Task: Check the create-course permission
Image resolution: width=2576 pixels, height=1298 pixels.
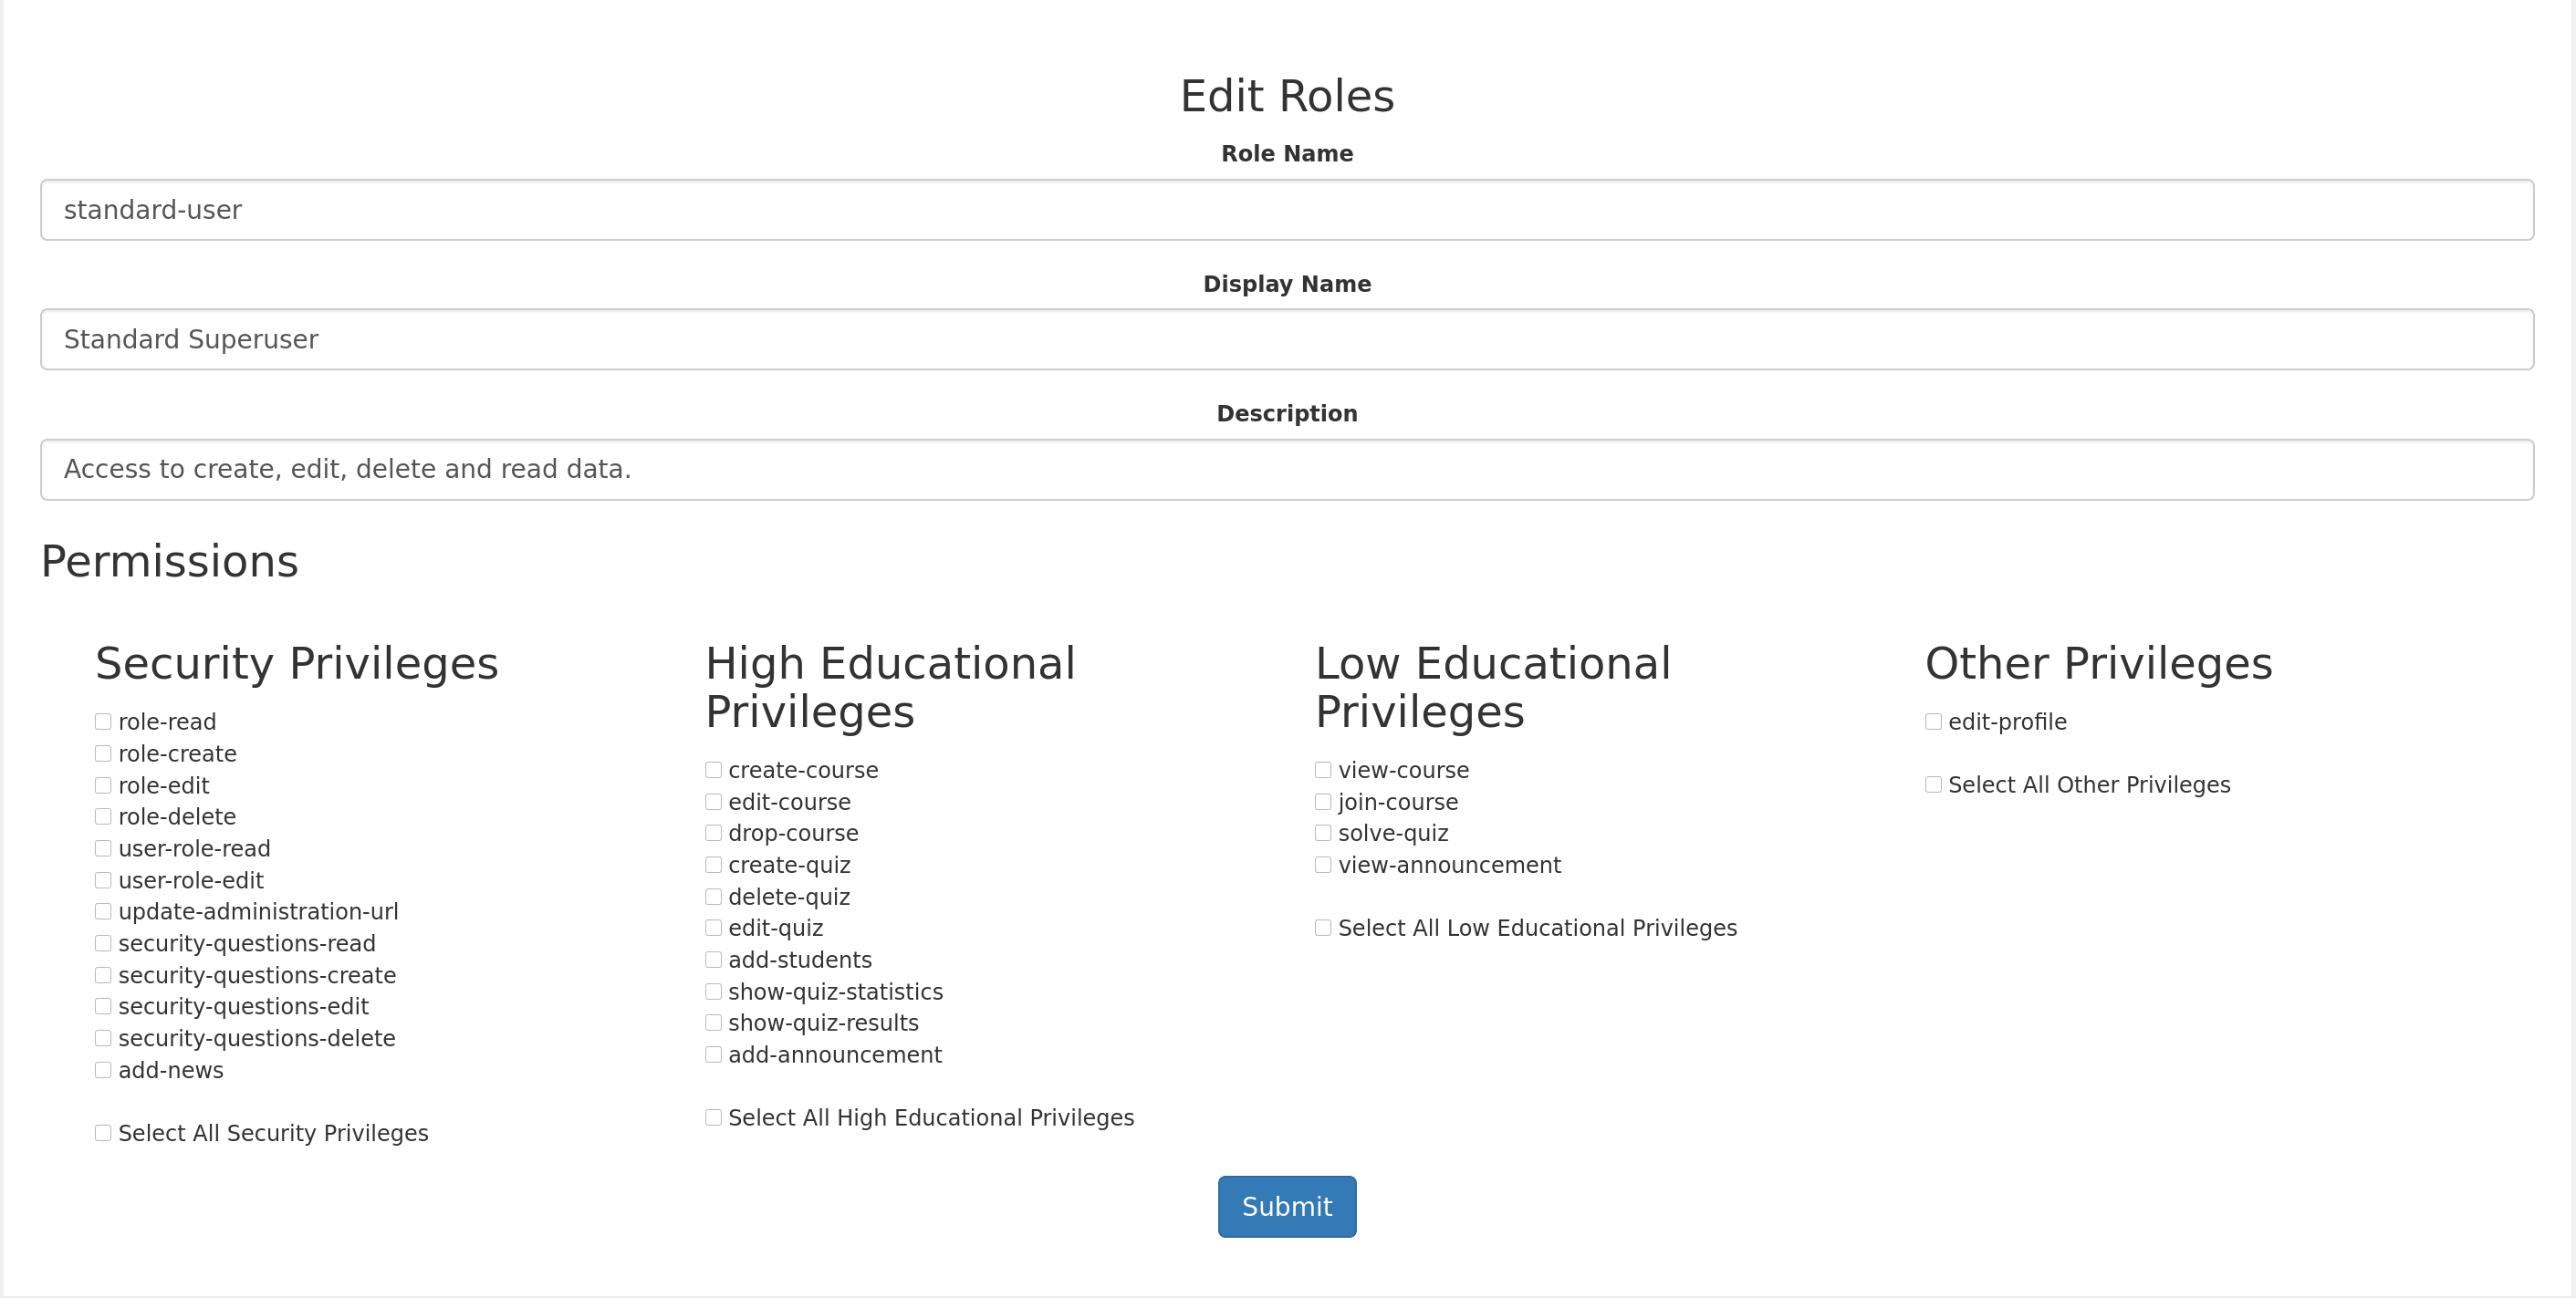Action: [x=713, y=770]
